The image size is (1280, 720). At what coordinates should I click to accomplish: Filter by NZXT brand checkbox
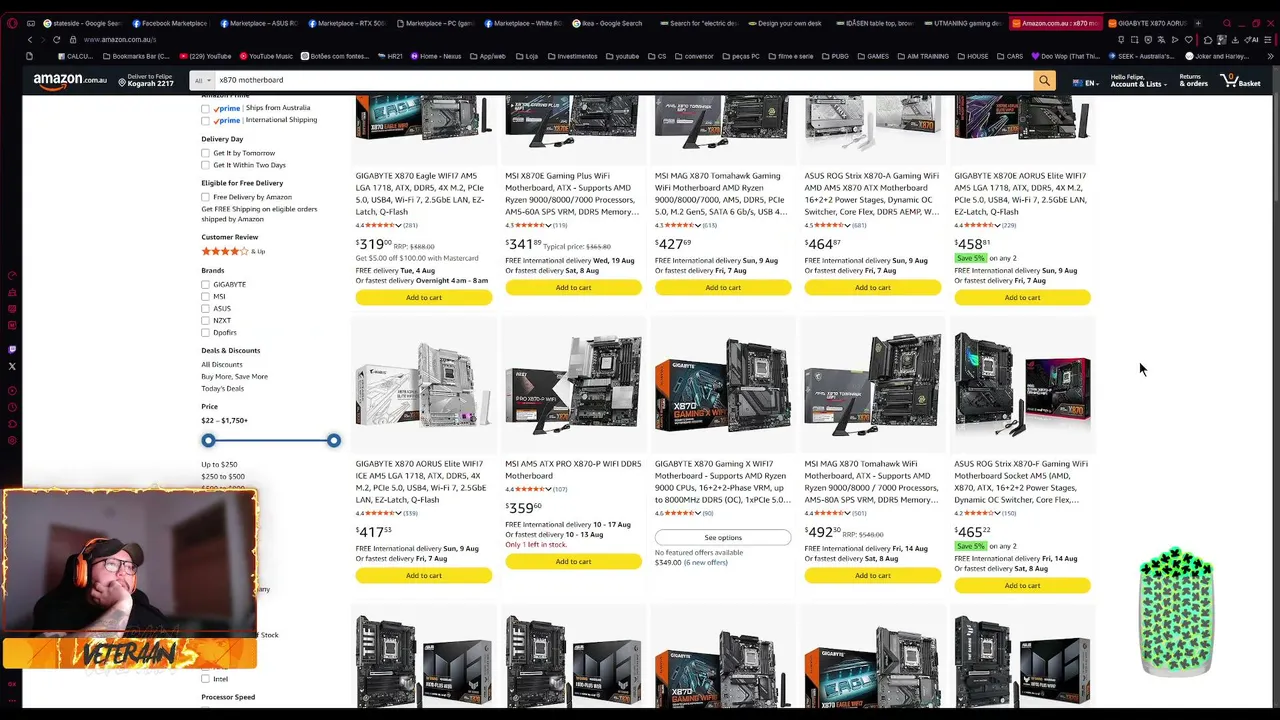(x=205, y=320)
